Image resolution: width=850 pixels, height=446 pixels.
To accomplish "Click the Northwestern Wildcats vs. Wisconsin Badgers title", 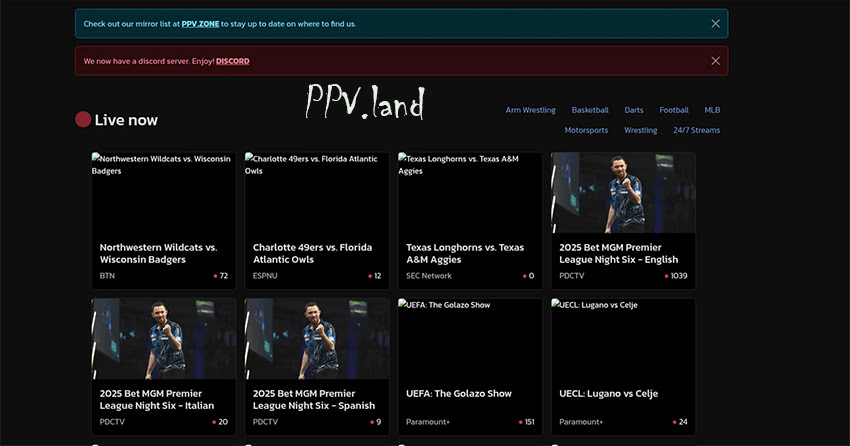I will point(158,253).
